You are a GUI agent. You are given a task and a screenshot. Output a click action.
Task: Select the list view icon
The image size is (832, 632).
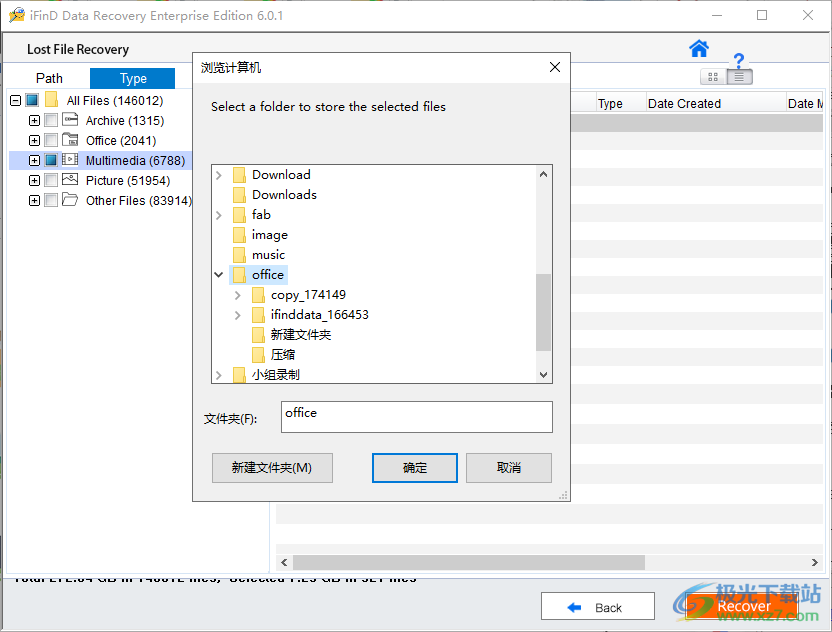[x=738, y=77]
